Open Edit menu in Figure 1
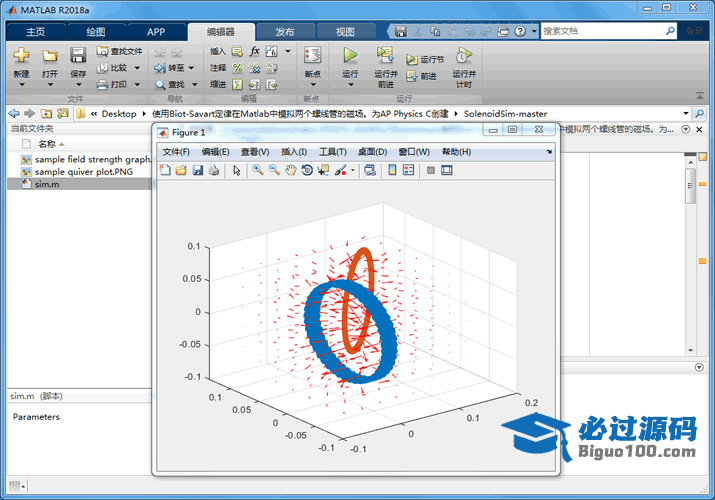Screen dimensions: 715x500 pyautogui.click(x=215, y=152)
